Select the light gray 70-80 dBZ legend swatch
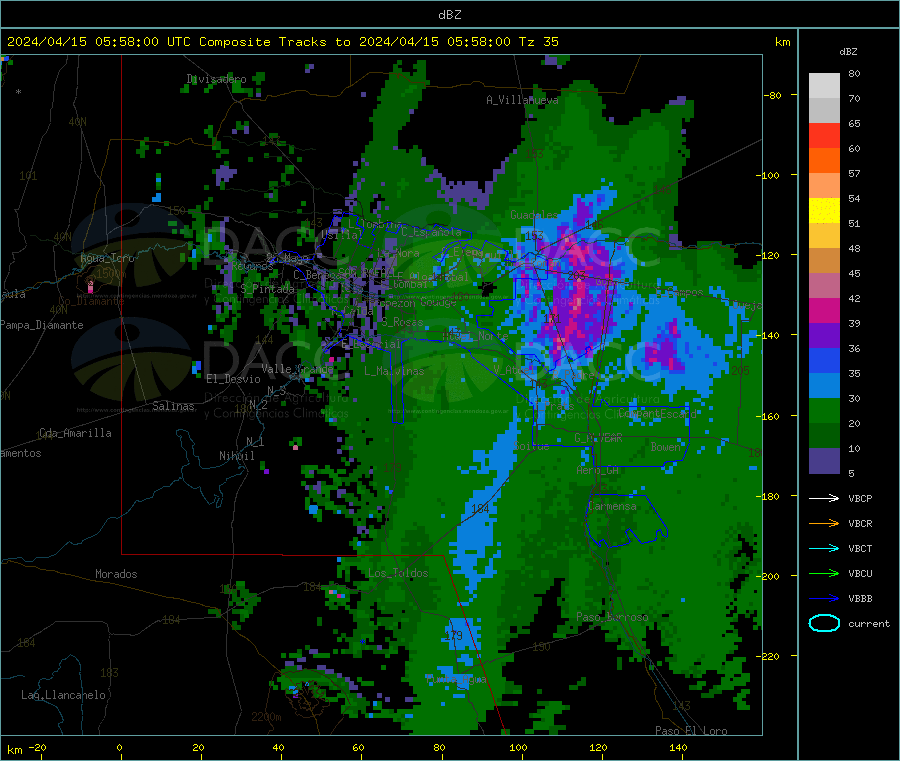 (x=824, y=86)
